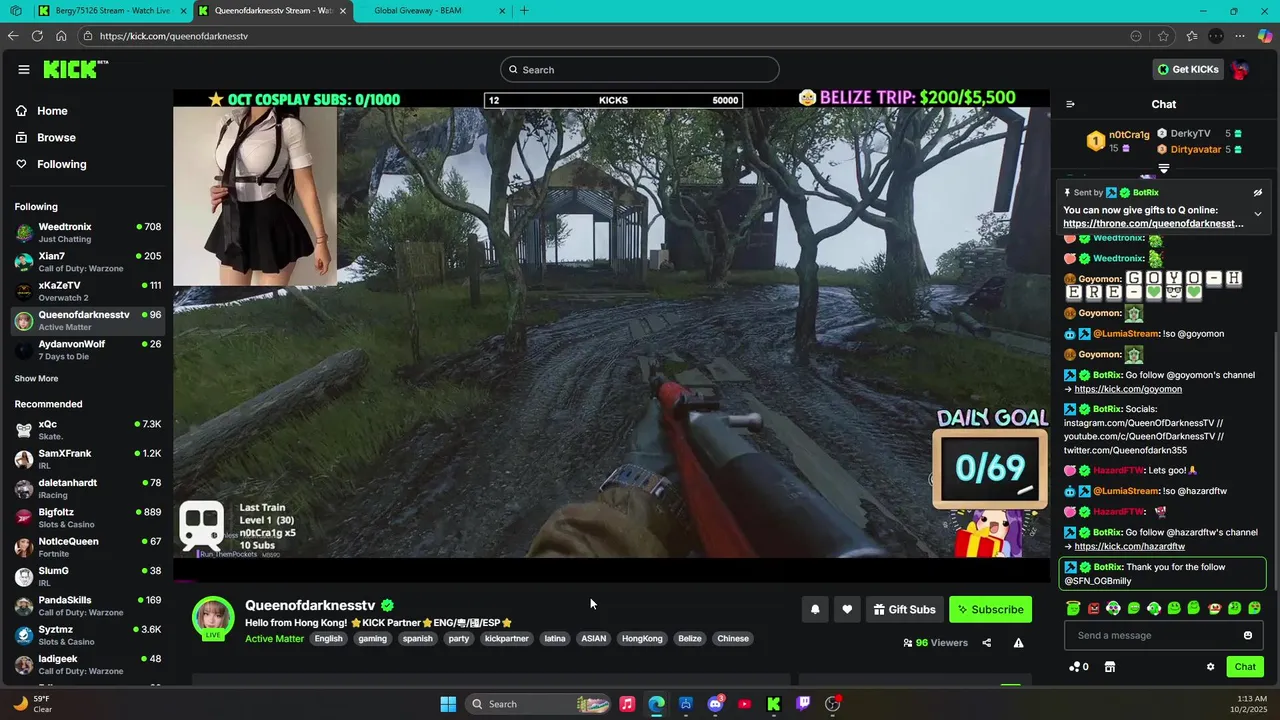Click the green Subscribe button

point(990,609)
